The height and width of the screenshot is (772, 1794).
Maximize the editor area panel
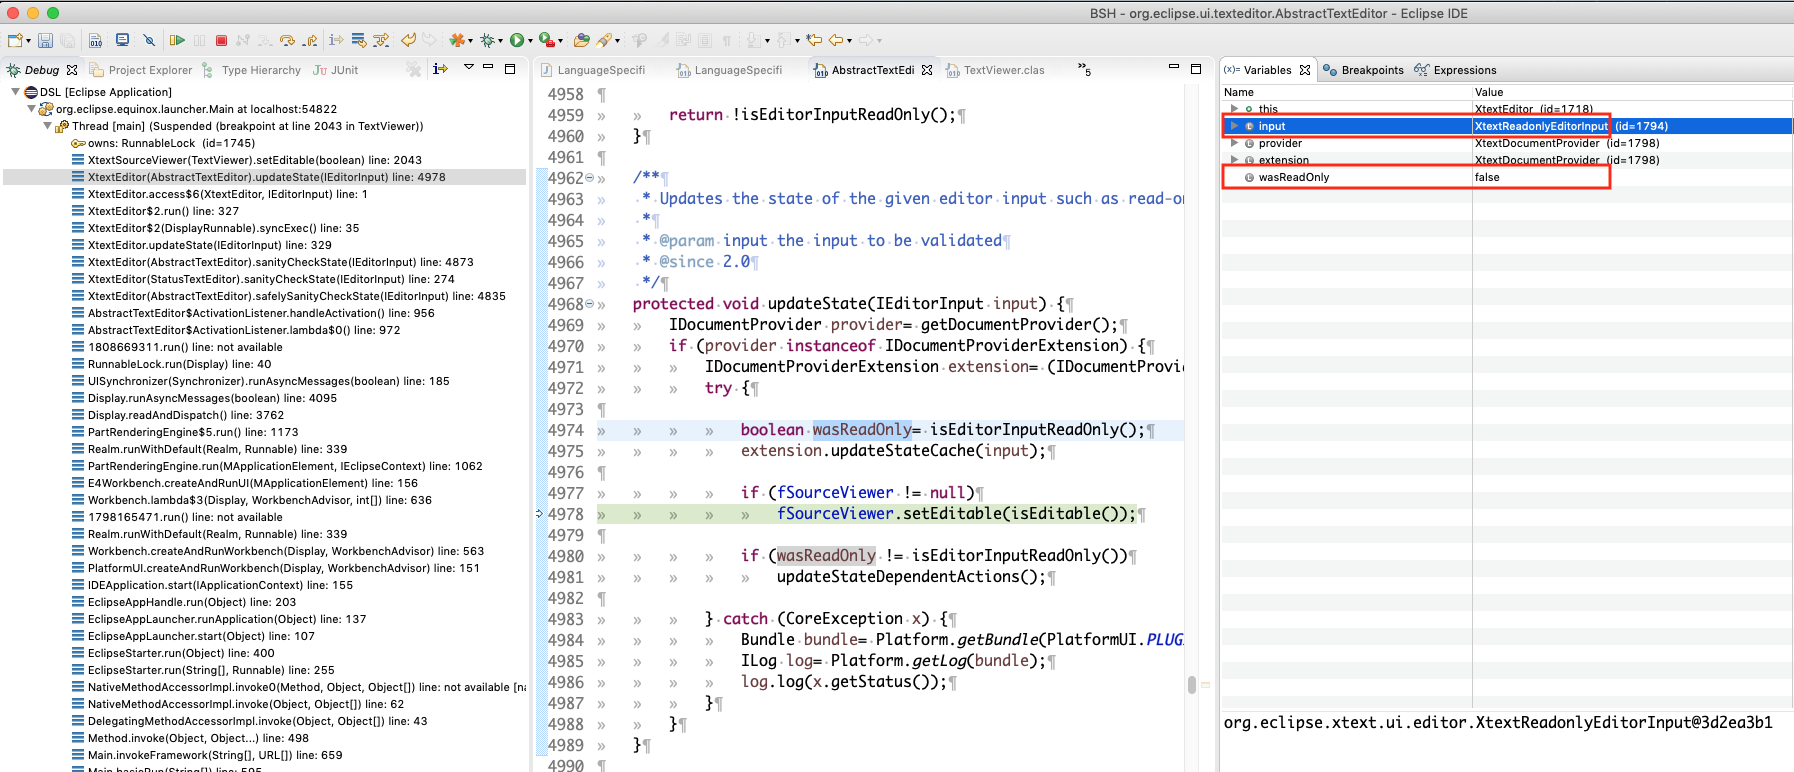click(1196, 69)
